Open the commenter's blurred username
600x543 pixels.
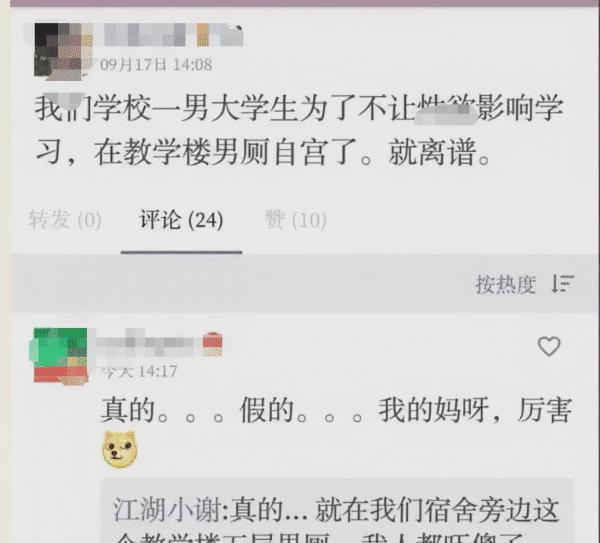pos(147,343)
